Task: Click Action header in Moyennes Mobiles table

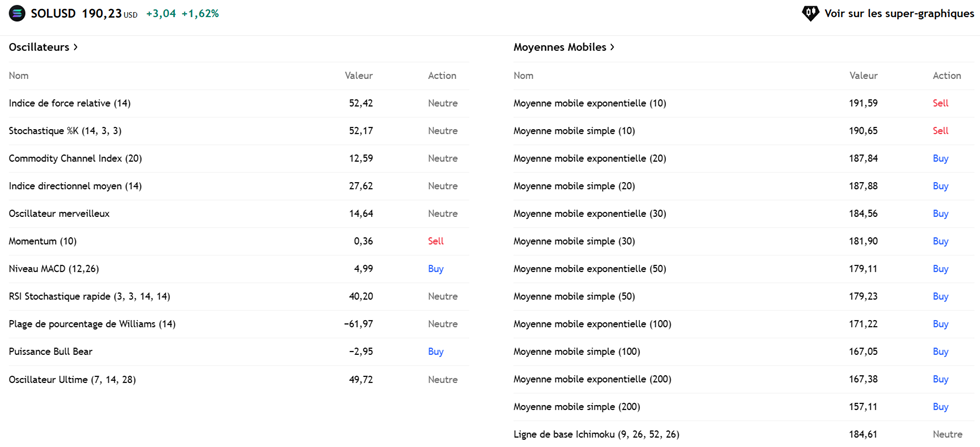Action: pos(946,76)
